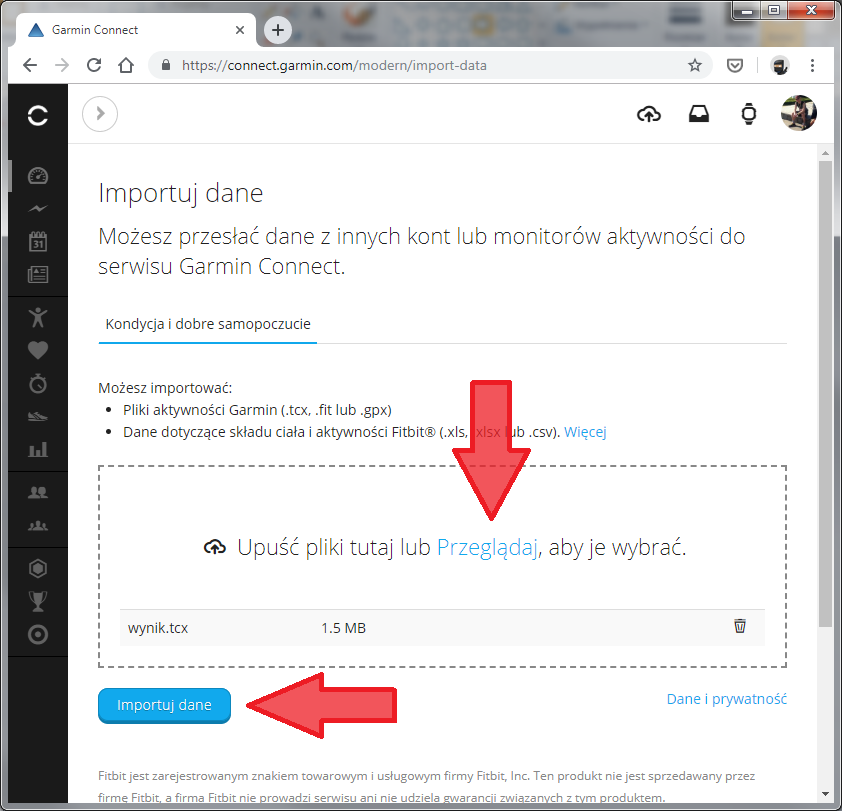Open the target circle sidebar icon
Viewport: 842px width, 811px height.
(38, 635)
